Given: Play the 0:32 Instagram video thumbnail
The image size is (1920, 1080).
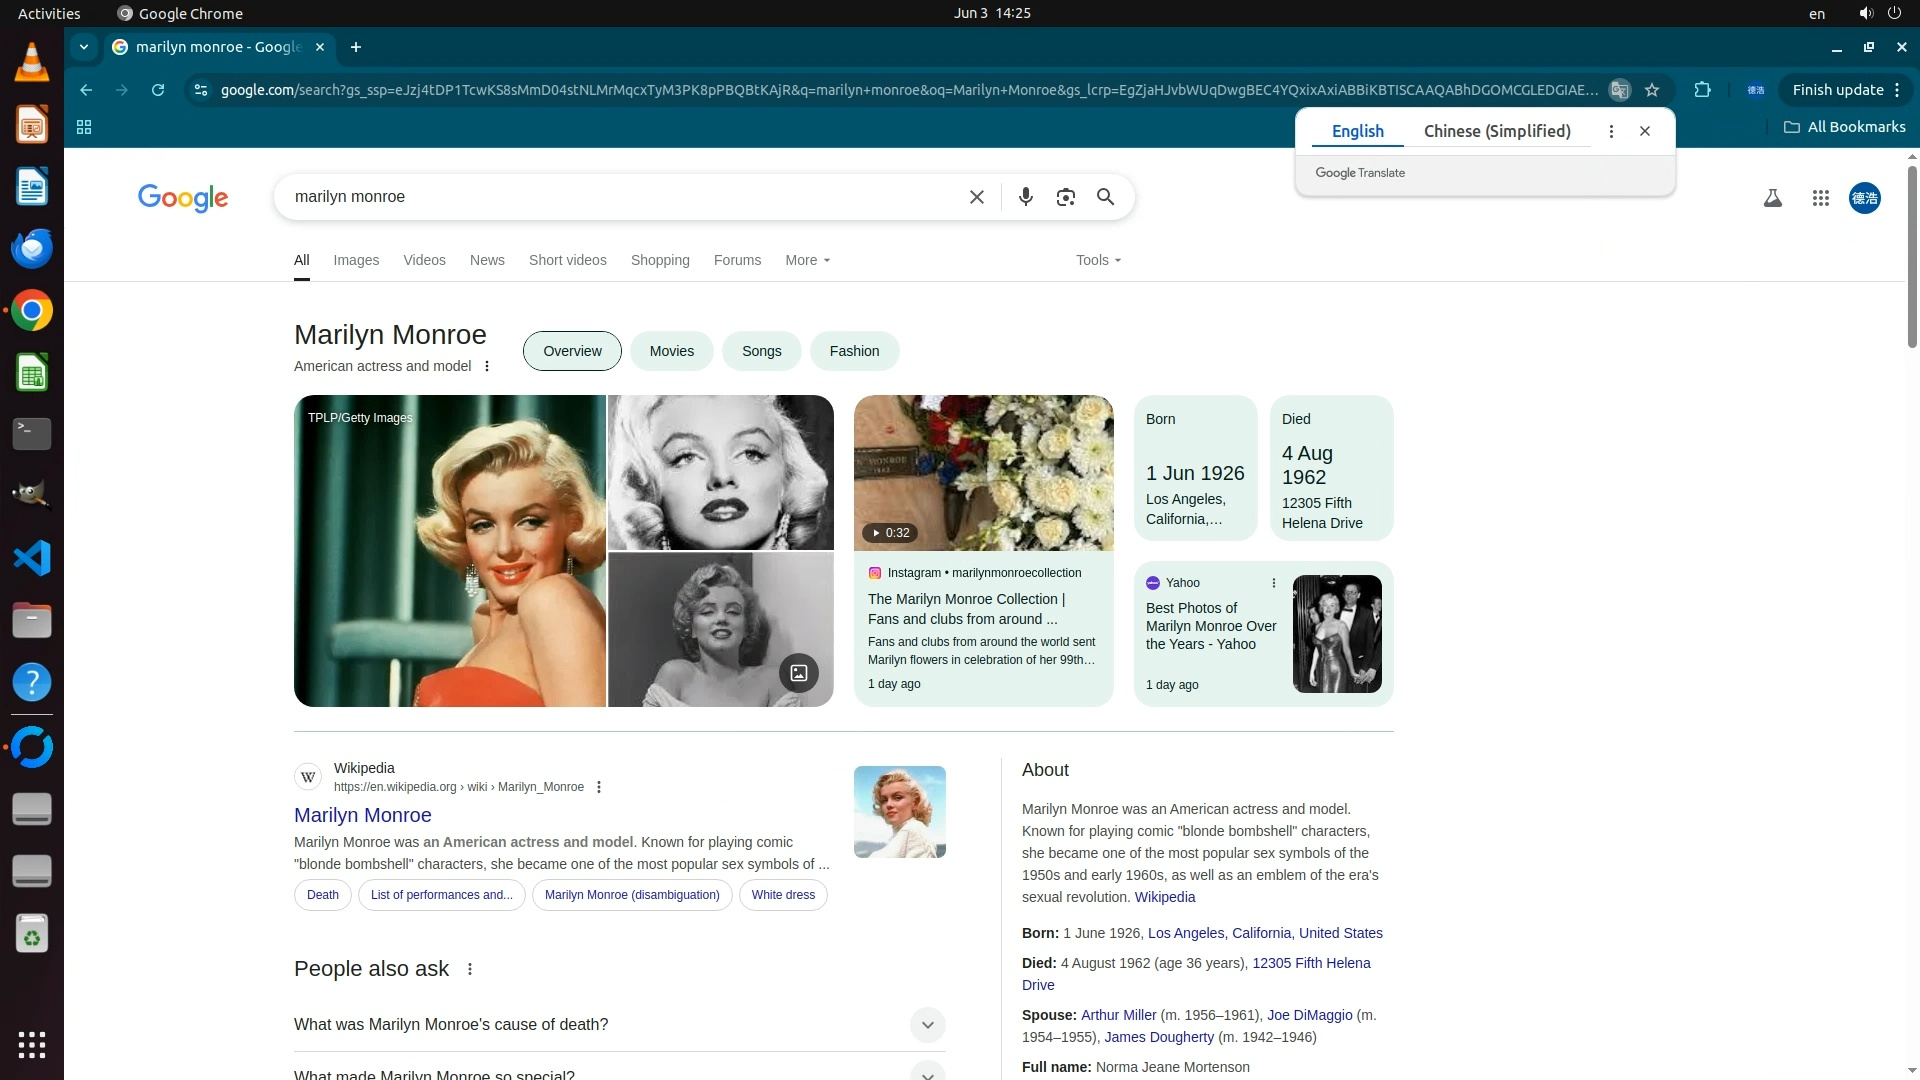Looking at the screenshot, I should pyautogui.click(x=983, y=473).
